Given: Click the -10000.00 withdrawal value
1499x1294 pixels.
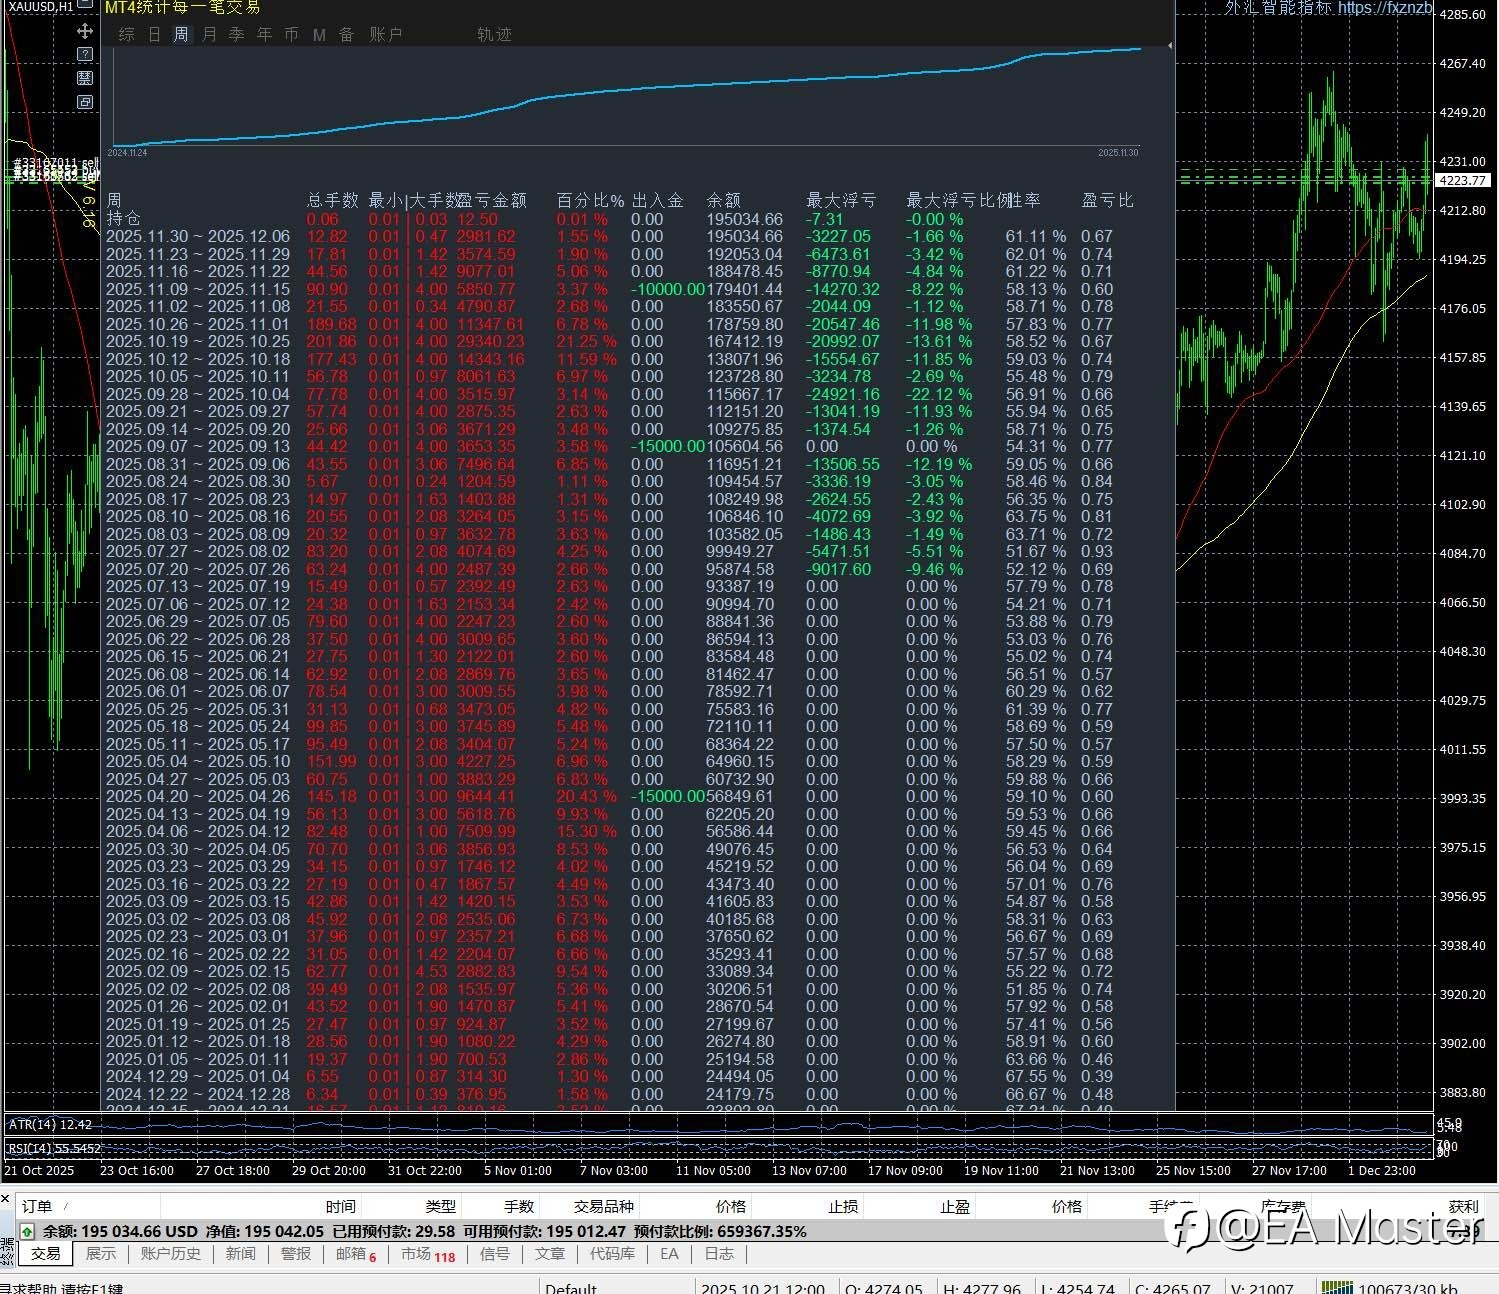Looking at the screenshot, I should pyautogui.click(x=668, y=289).
